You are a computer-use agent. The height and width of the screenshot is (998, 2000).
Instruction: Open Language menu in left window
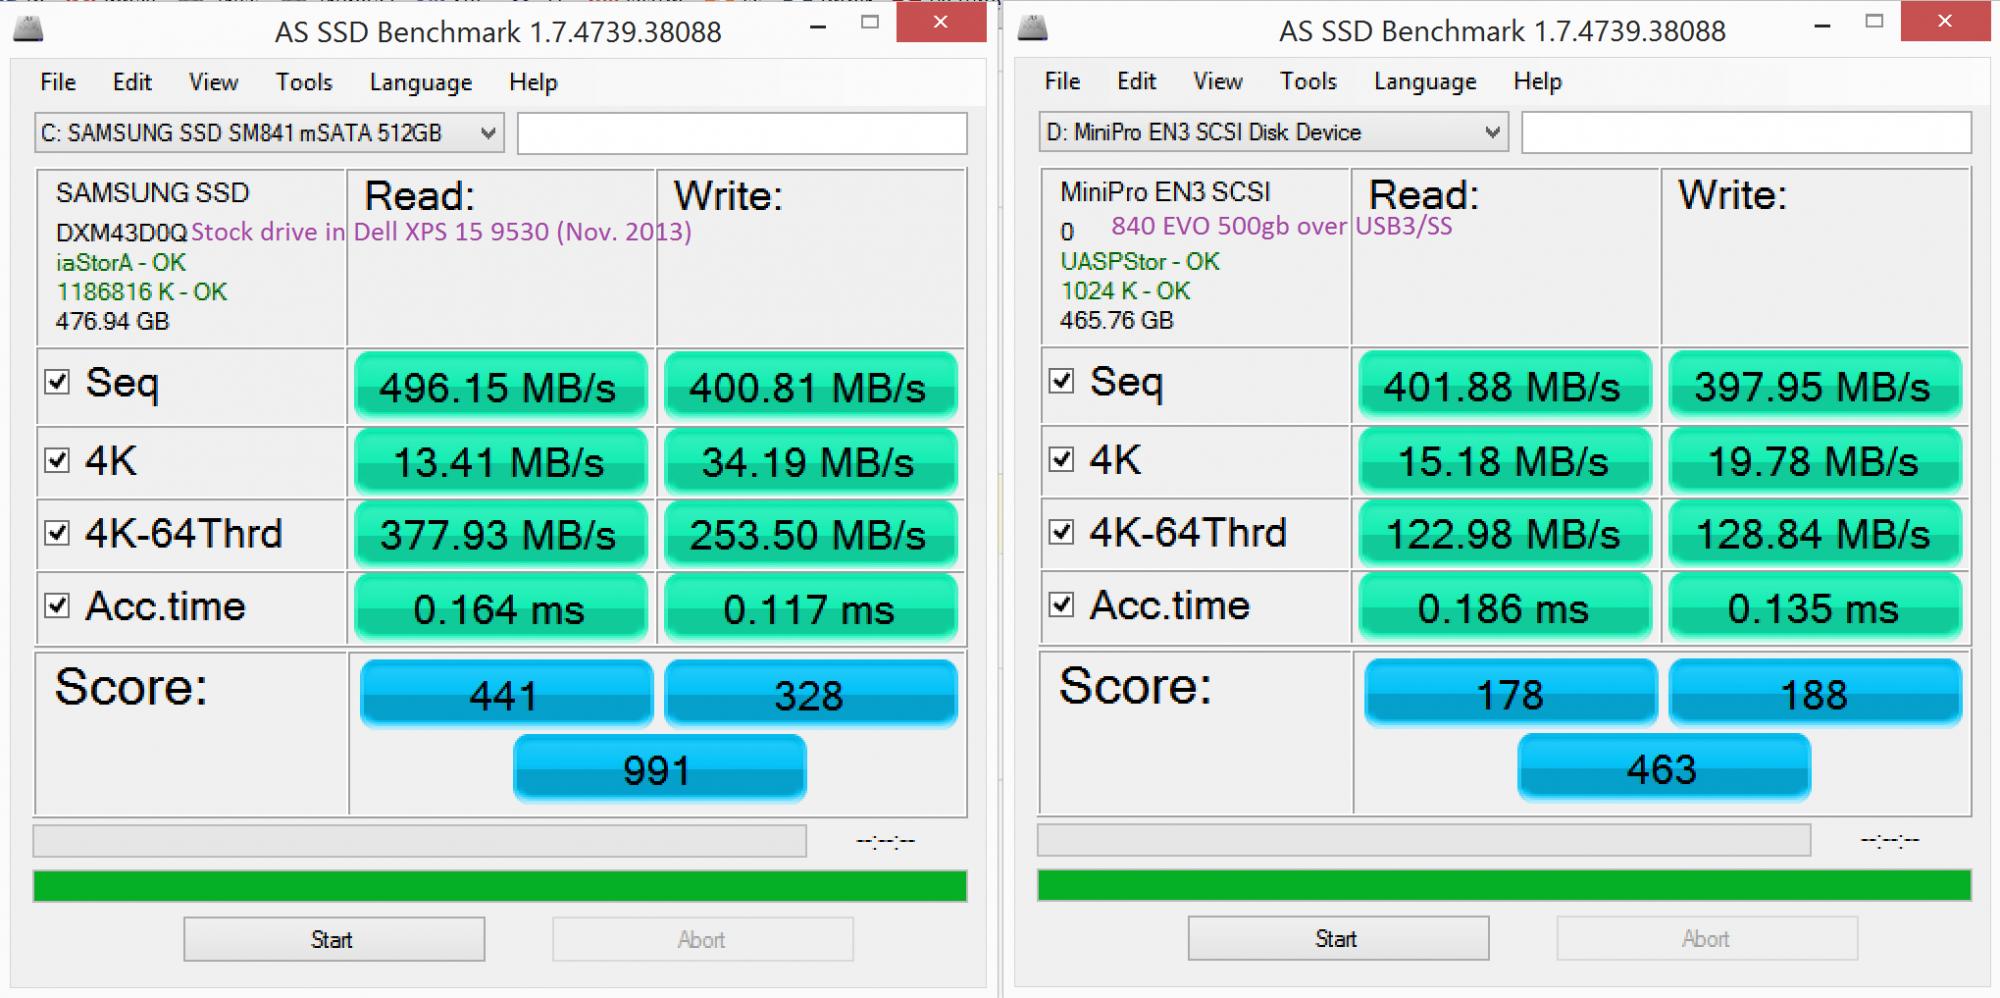tap(421, 82)
